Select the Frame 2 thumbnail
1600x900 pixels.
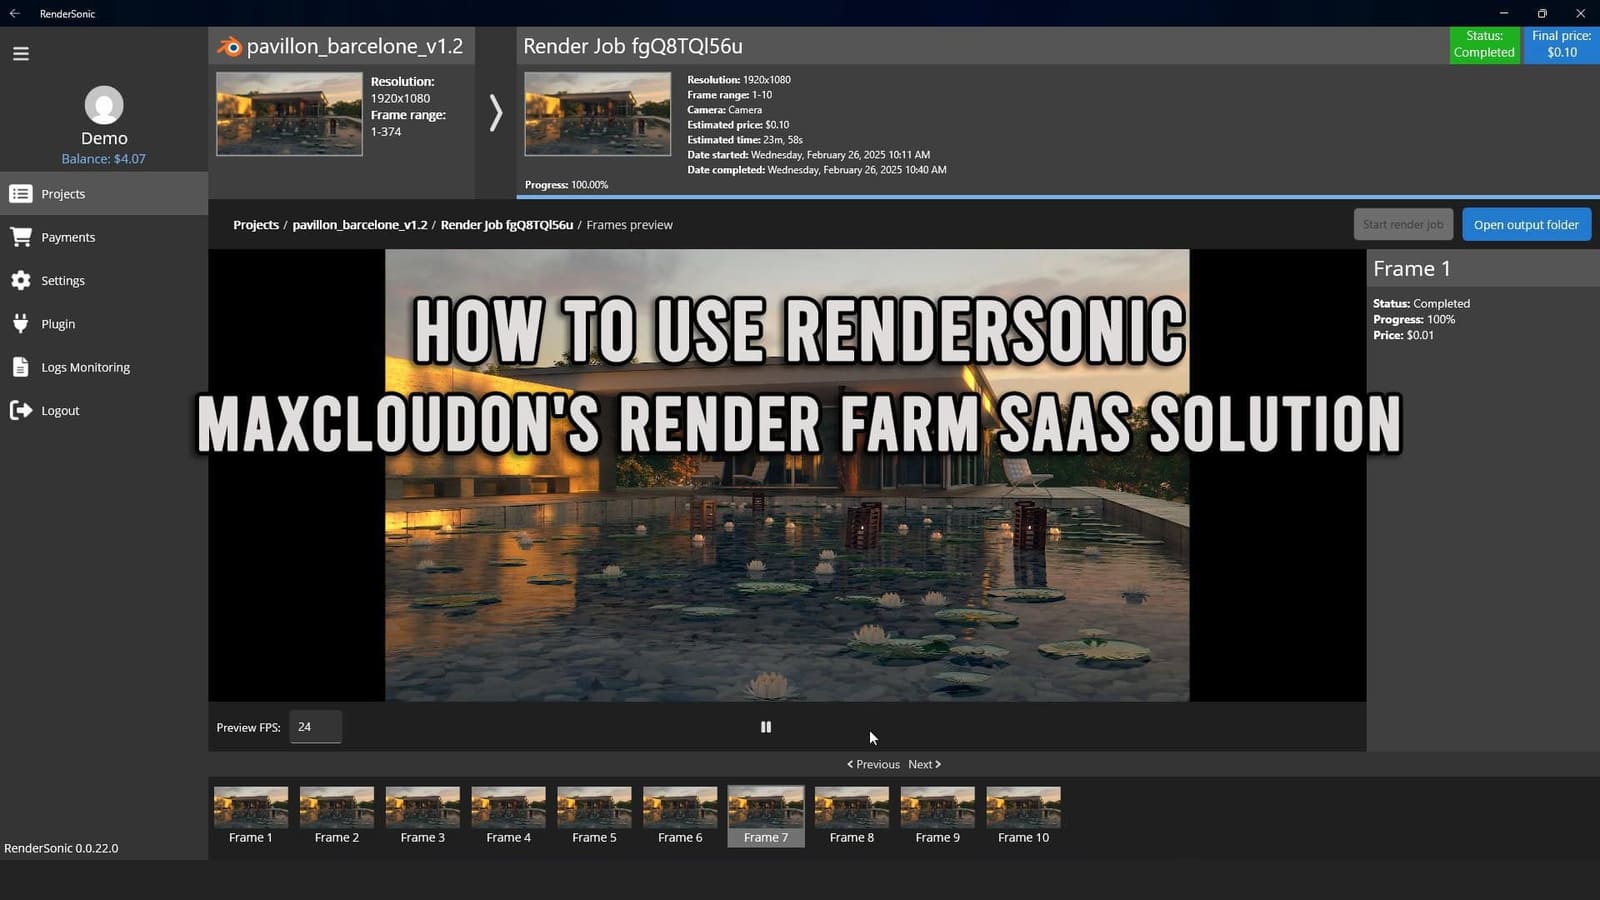pos(337,815)
